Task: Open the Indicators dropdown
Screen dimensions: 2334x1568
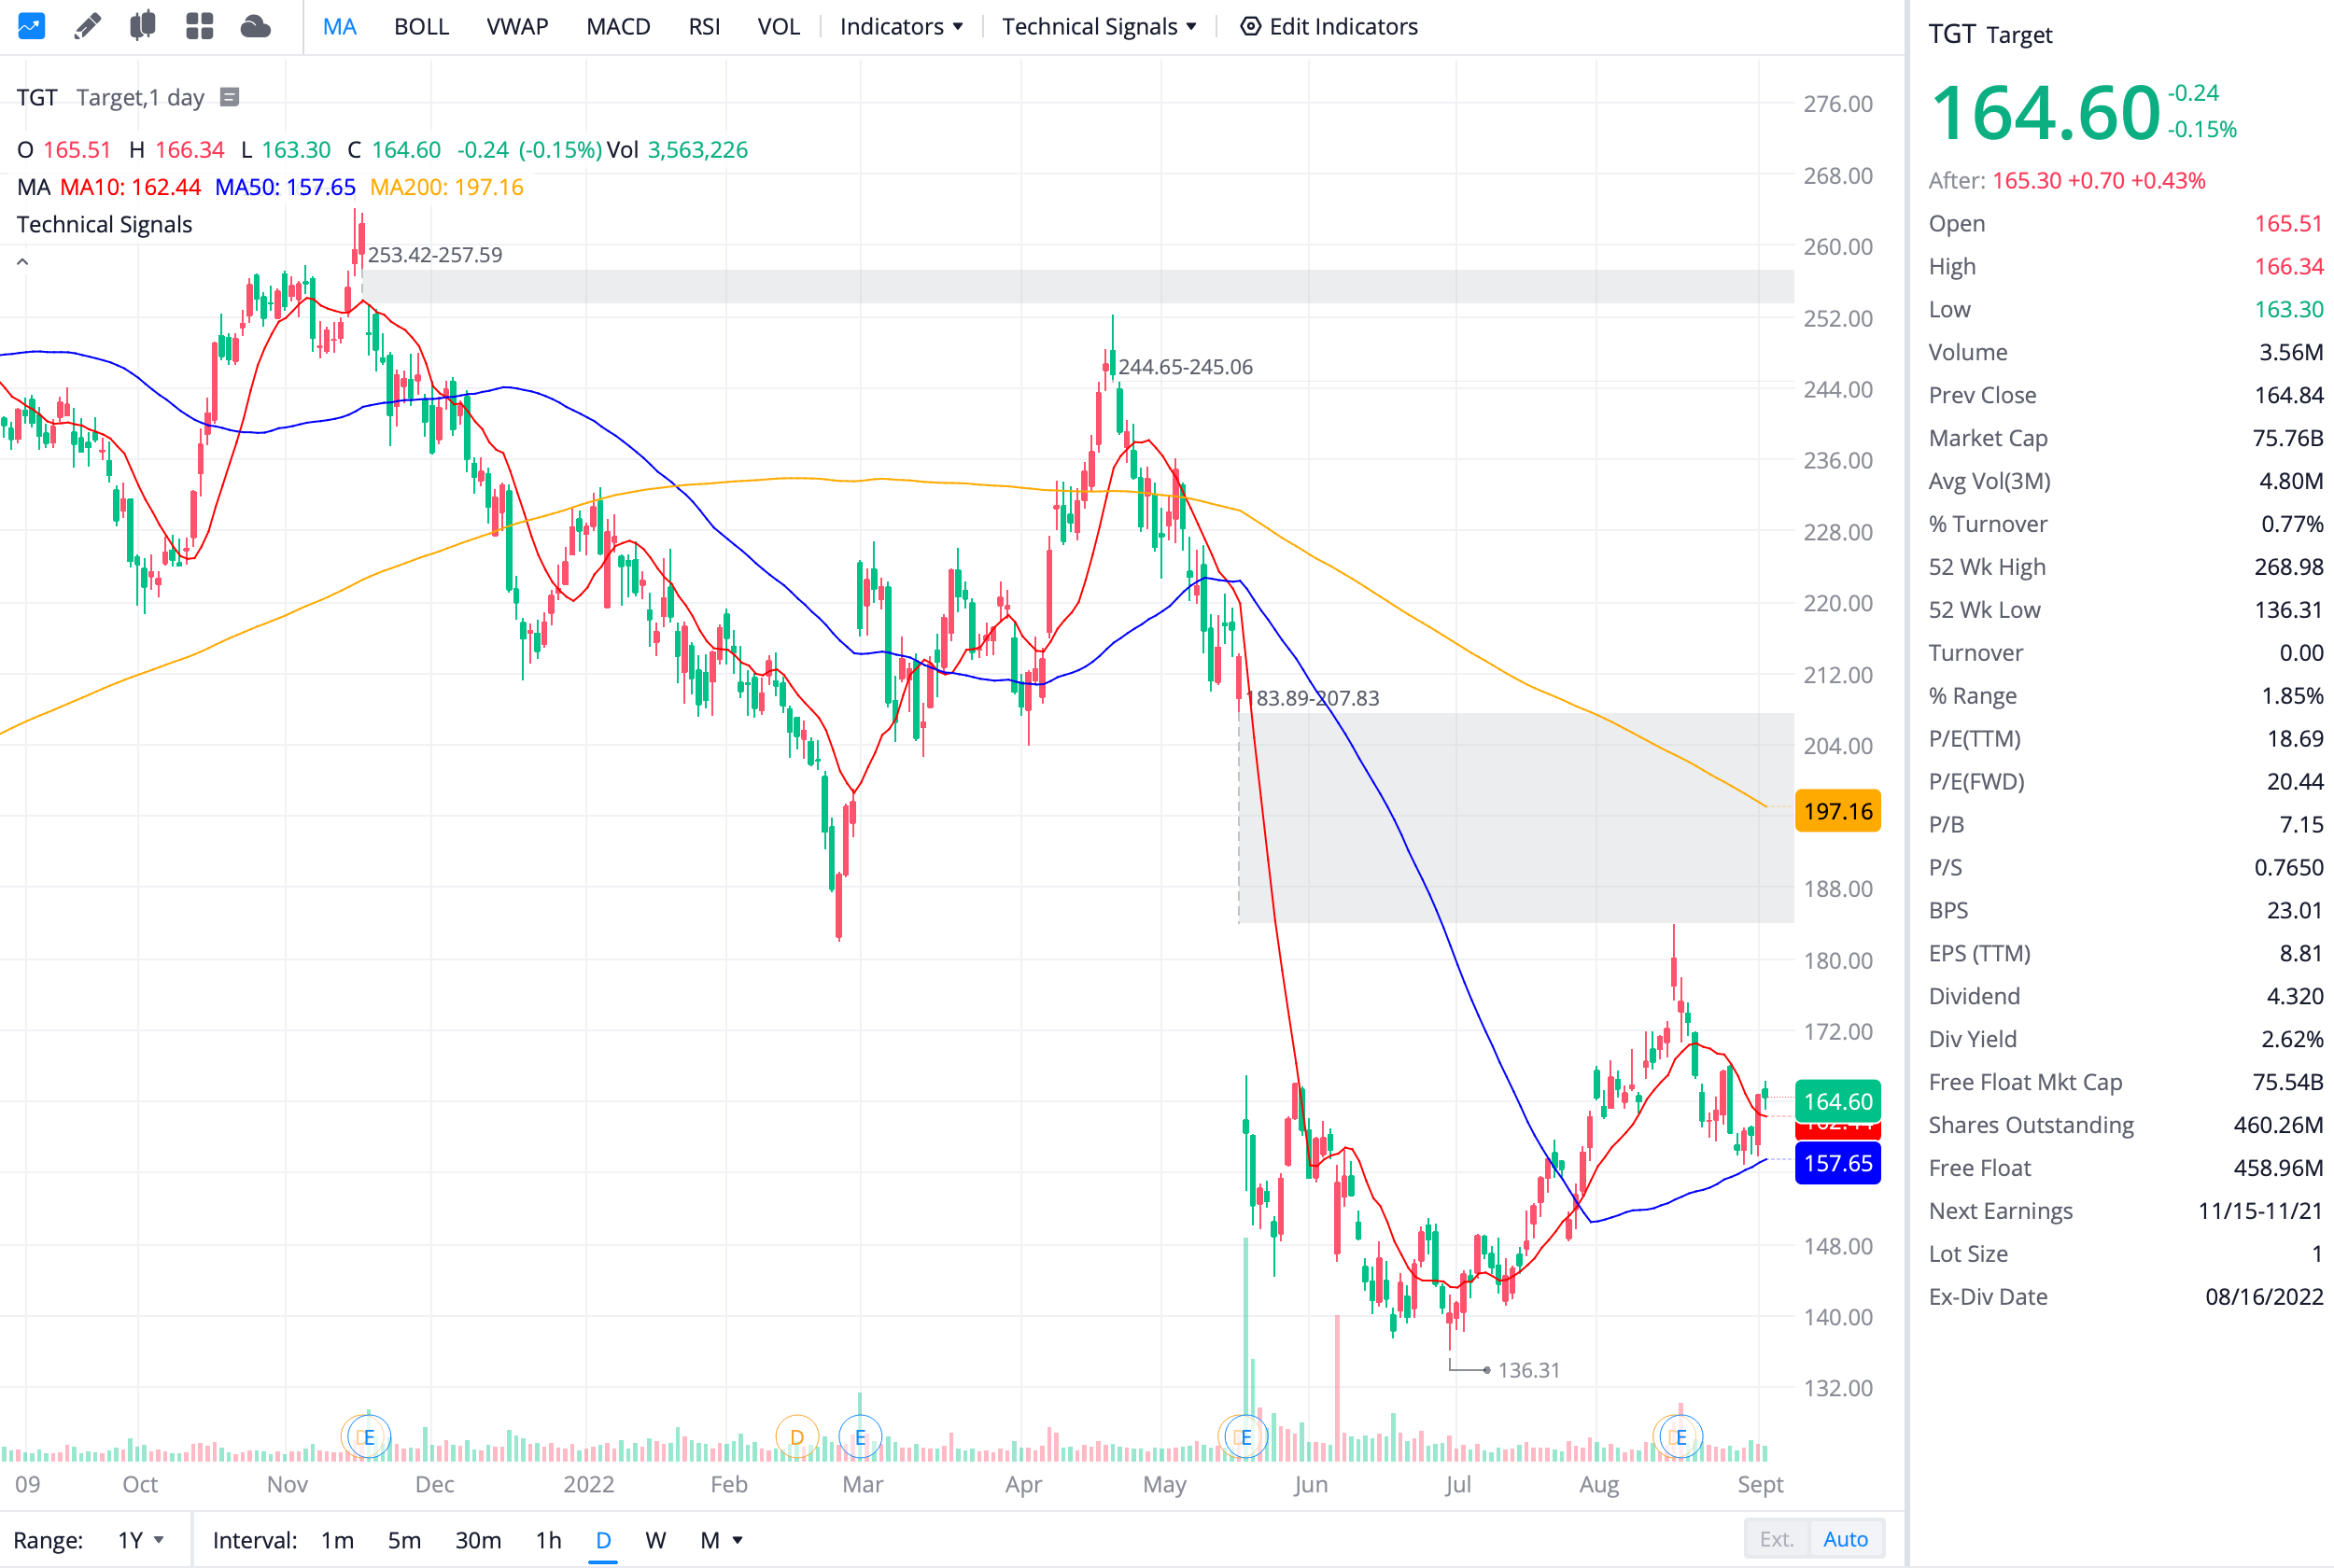Action: [901, 26]
